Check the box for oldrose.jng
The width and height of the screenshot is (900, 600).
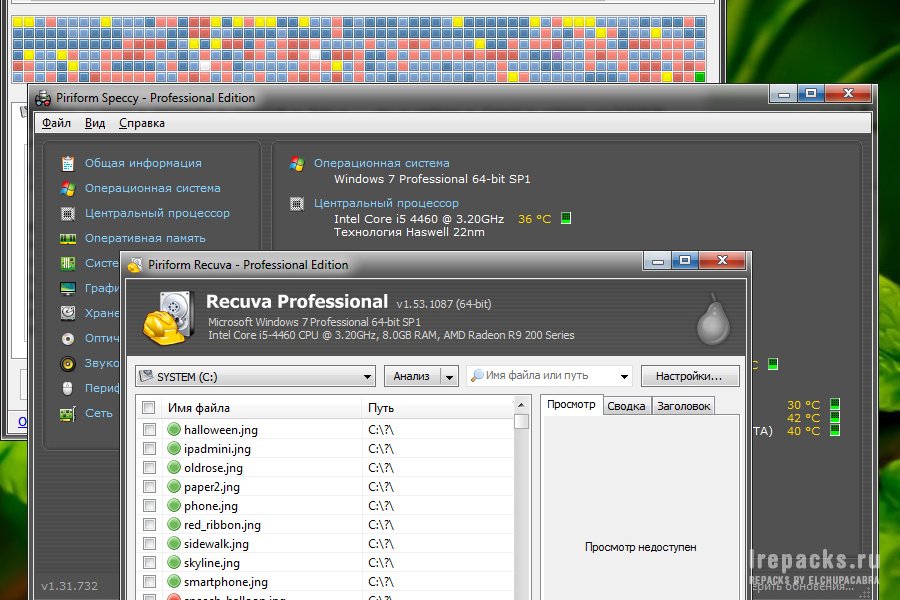(149, 467)
